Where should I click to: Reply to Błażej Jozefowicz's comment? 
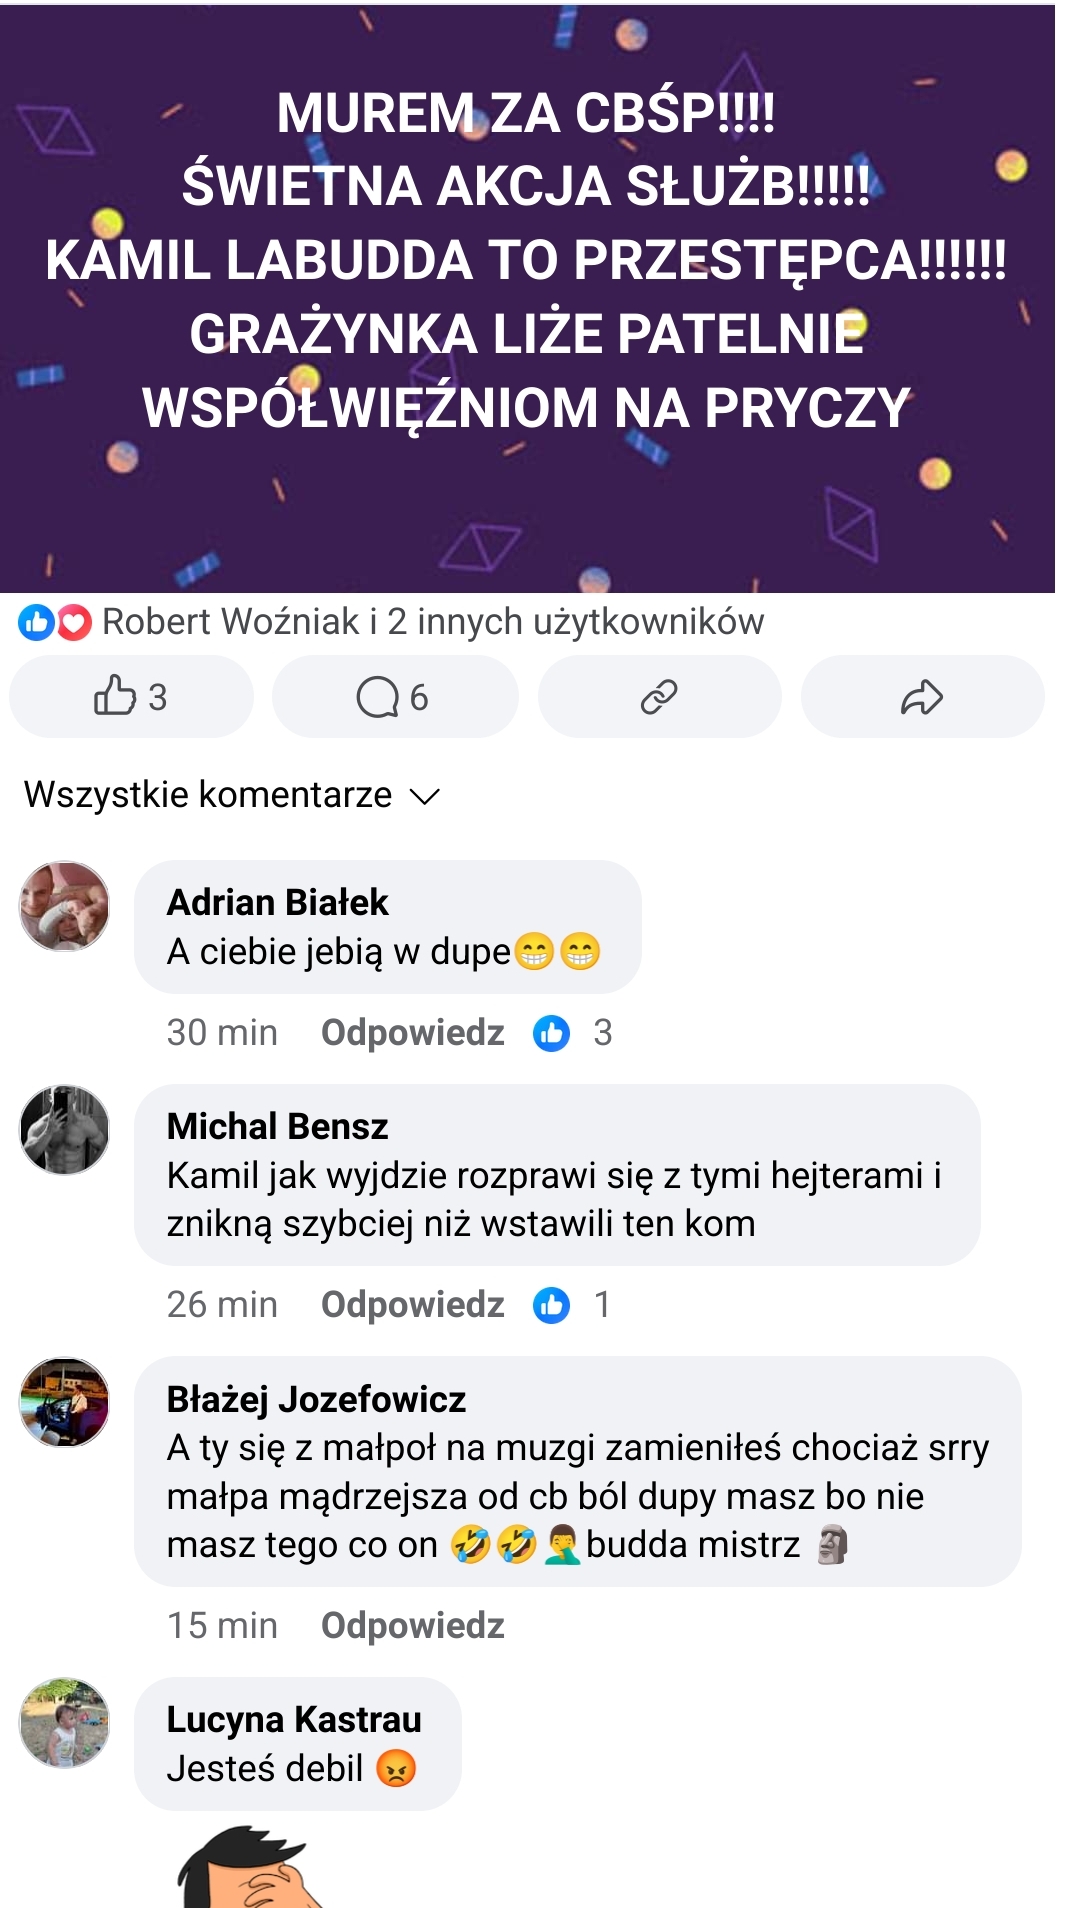pyautogui.click(x=412, y=1626)
